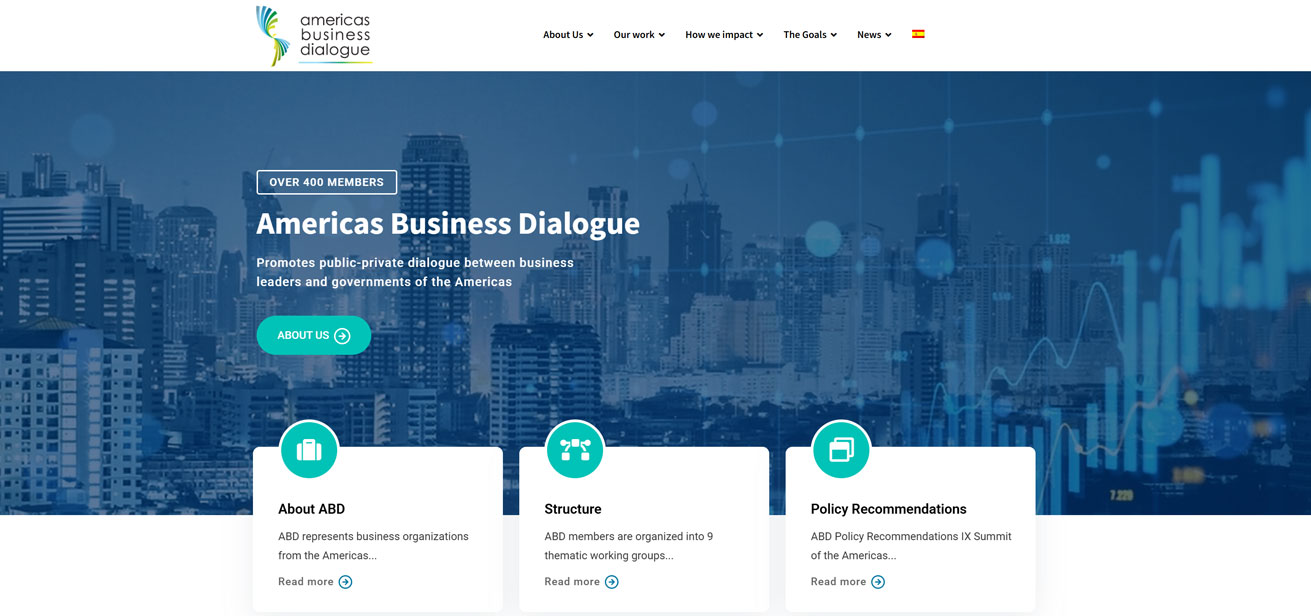This screenshot has height=616, width=1311.
Task: Read more about Policy Recommendations
Action: pyautogui.click(x=838, y=582)
